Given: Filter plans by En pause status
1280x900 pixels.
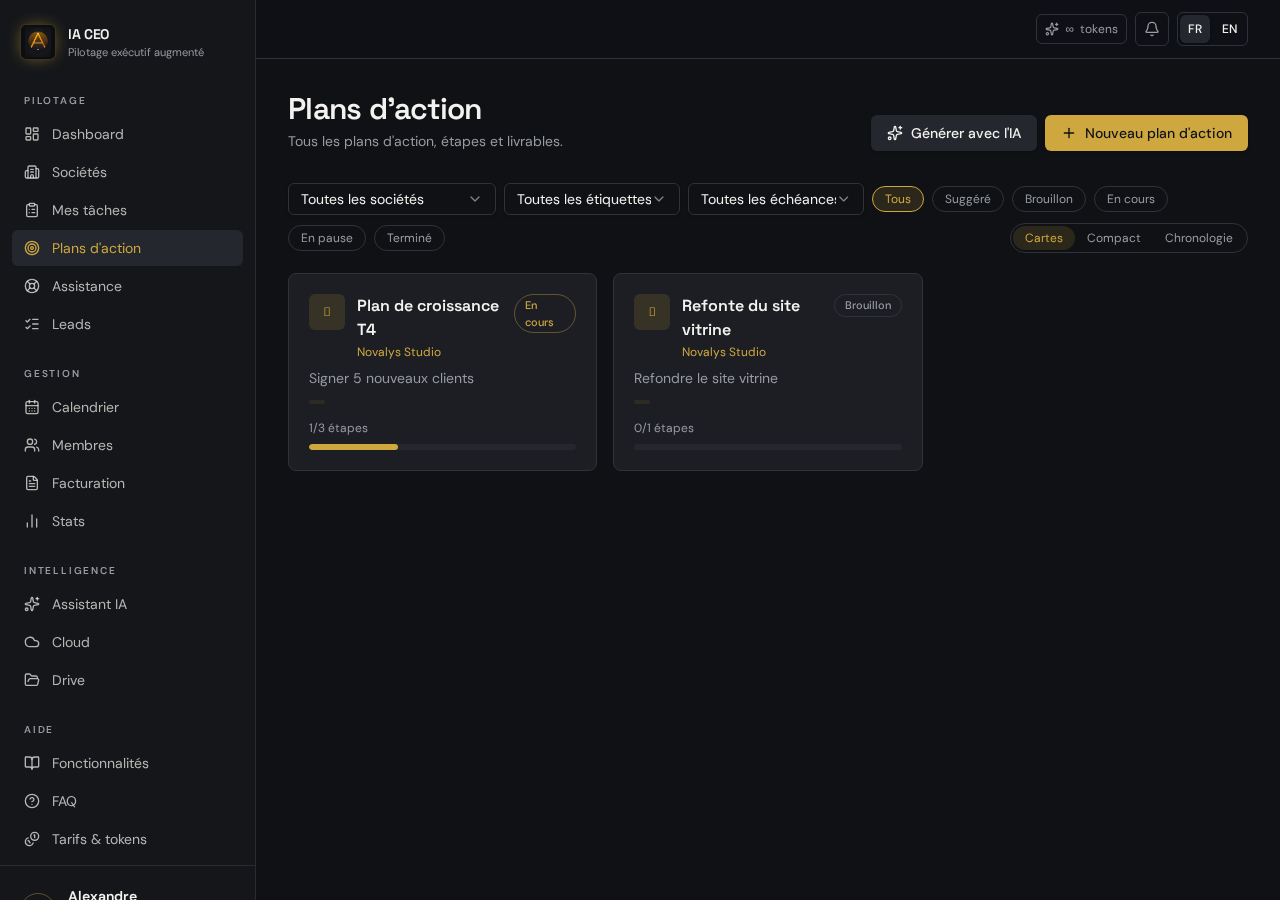Looking at the screenshot, I should [x=327, y=238].
